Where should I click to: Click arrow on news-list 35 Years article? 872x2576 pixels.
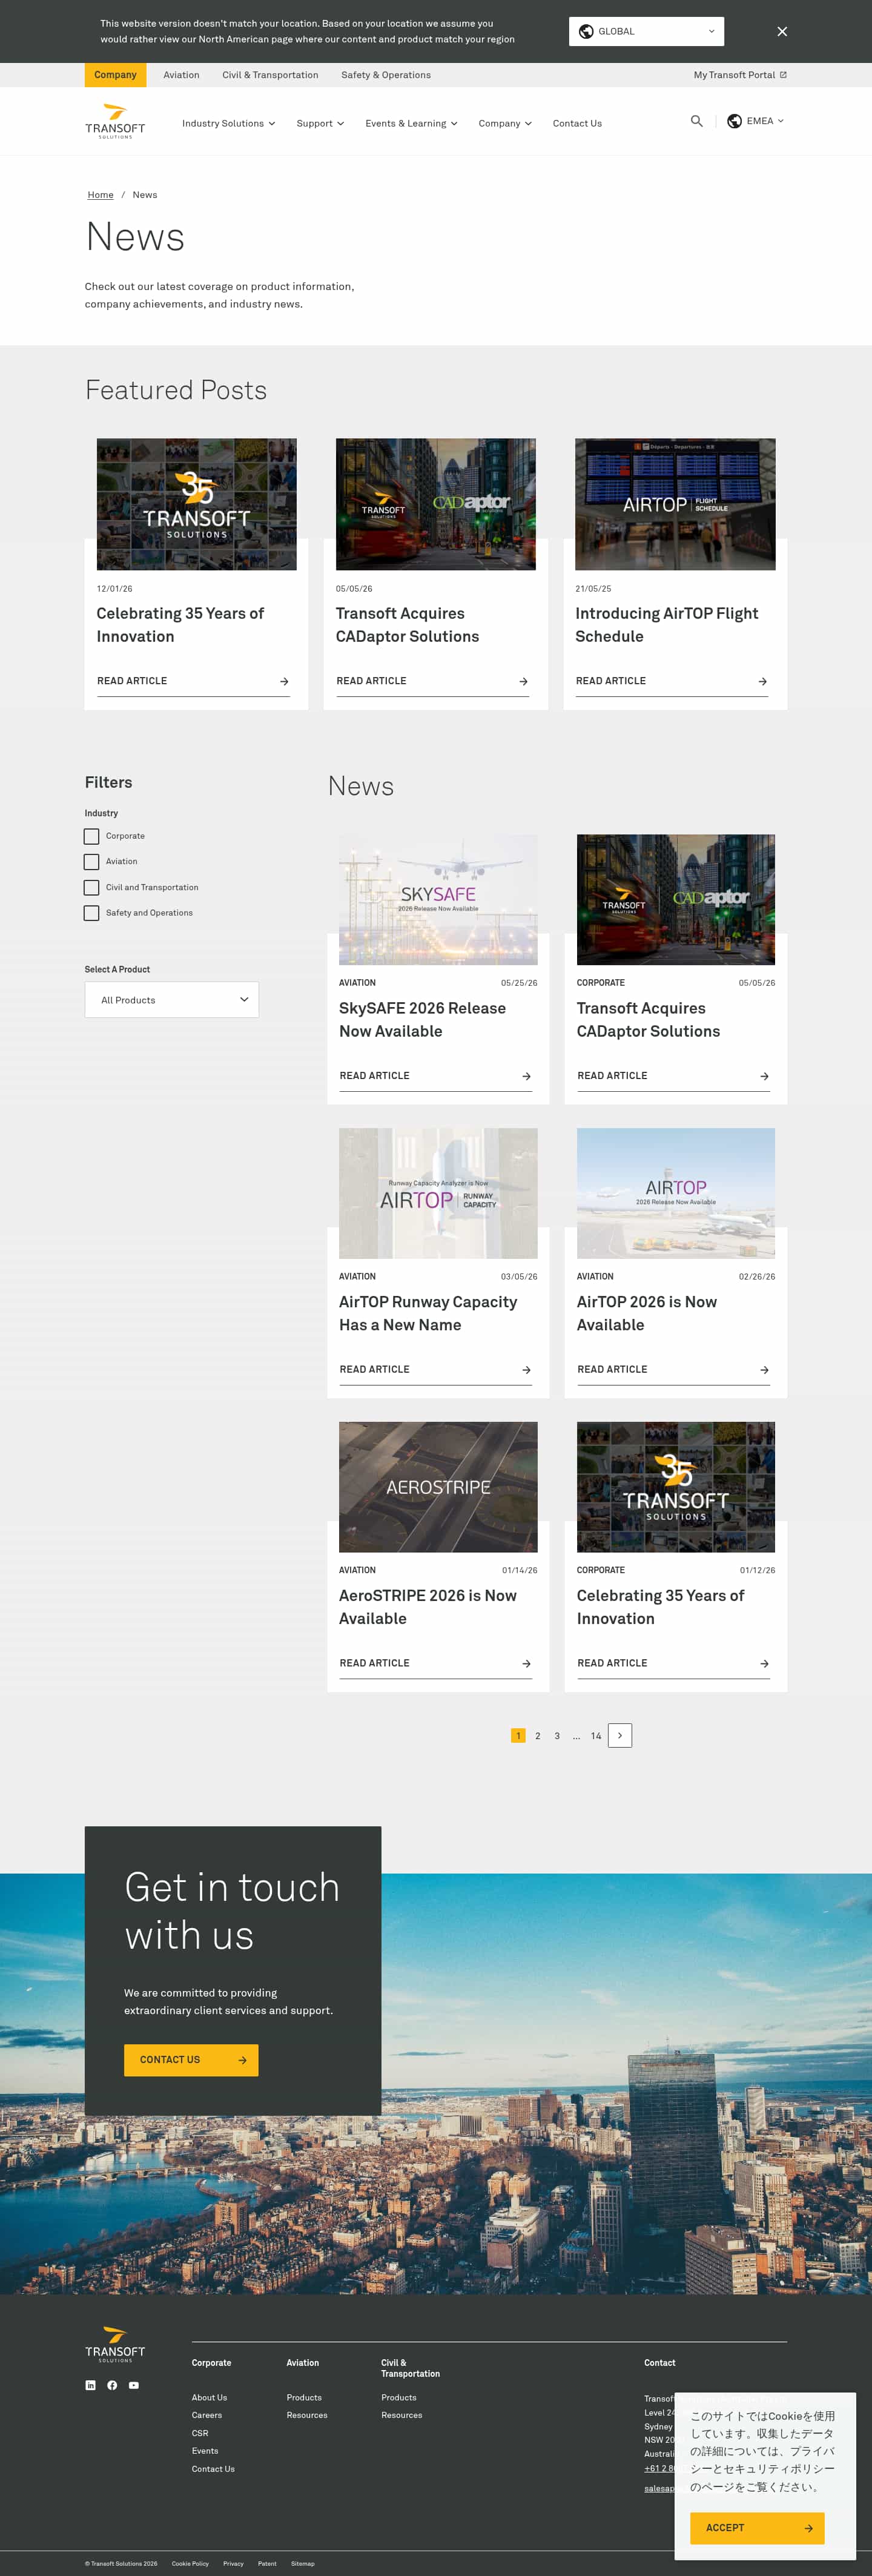point(764,1664)
